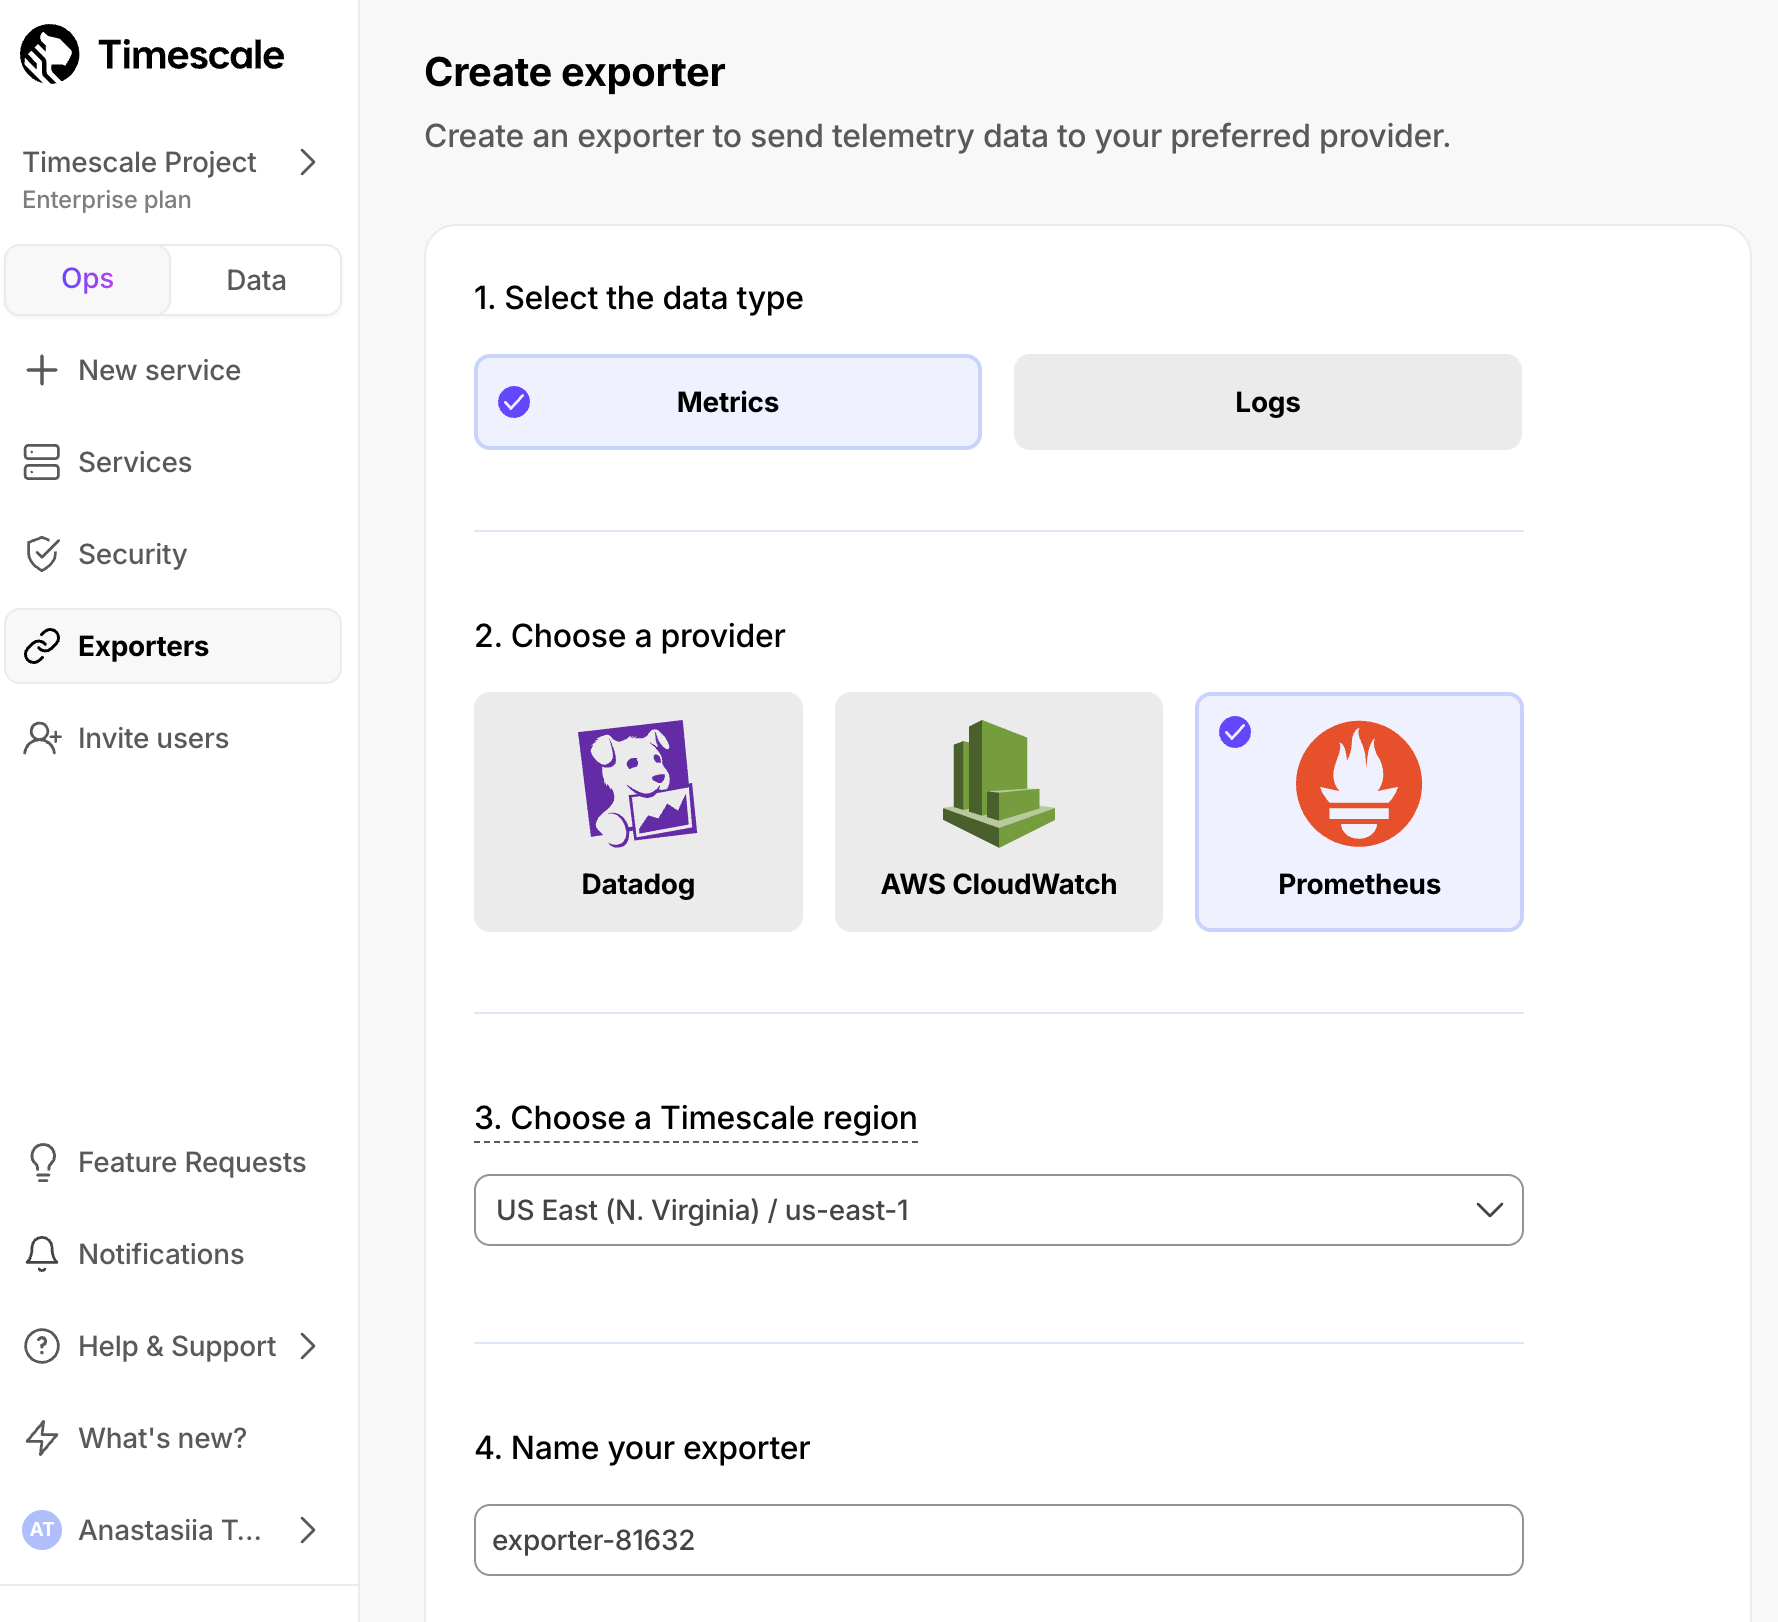1778x1622 pixels.
Task: Click the AT user avatar
Action: coord(42,1530)
